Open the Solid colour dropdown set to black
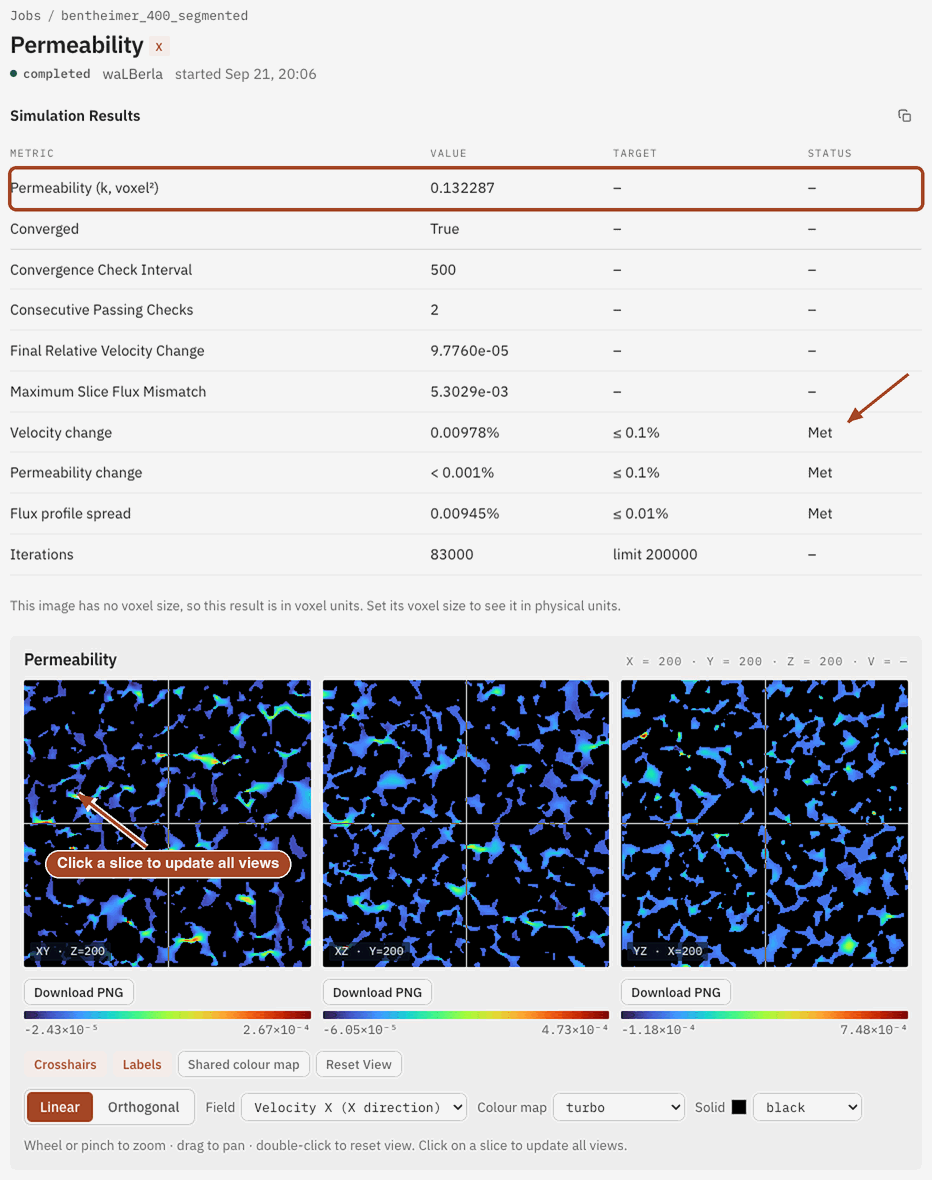Image resolution: width=932 pixels, height=1180 pixels. point(807,1107)
